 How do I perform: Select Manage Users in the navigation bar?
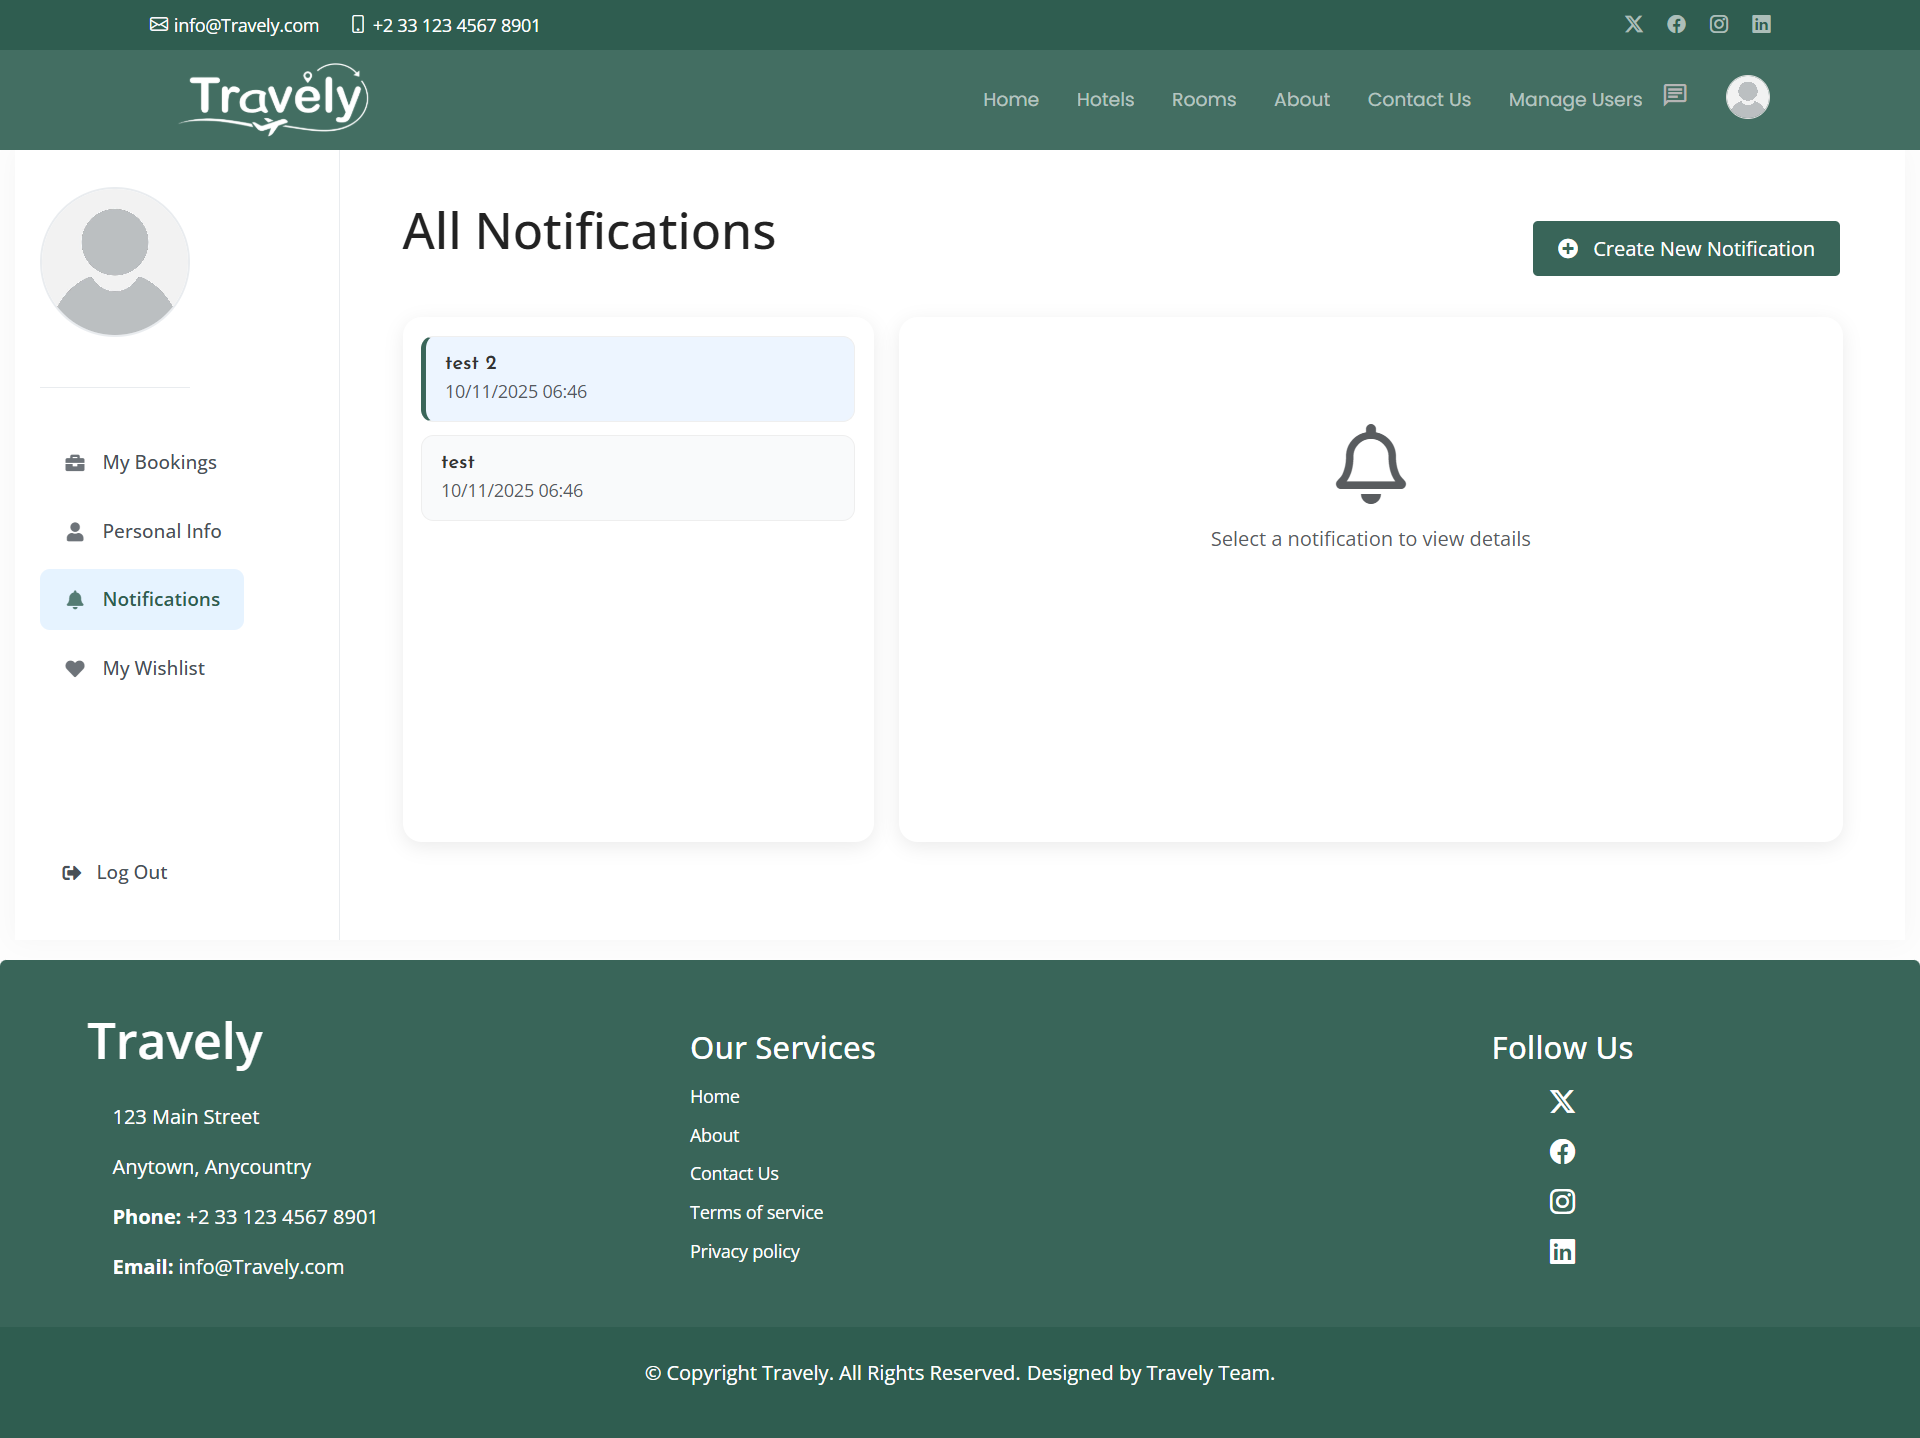[x=1574, y=99]
